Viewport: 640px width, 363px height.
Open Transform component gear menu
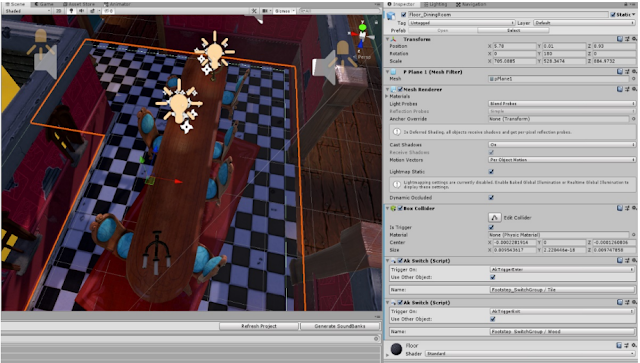[634, 39]
